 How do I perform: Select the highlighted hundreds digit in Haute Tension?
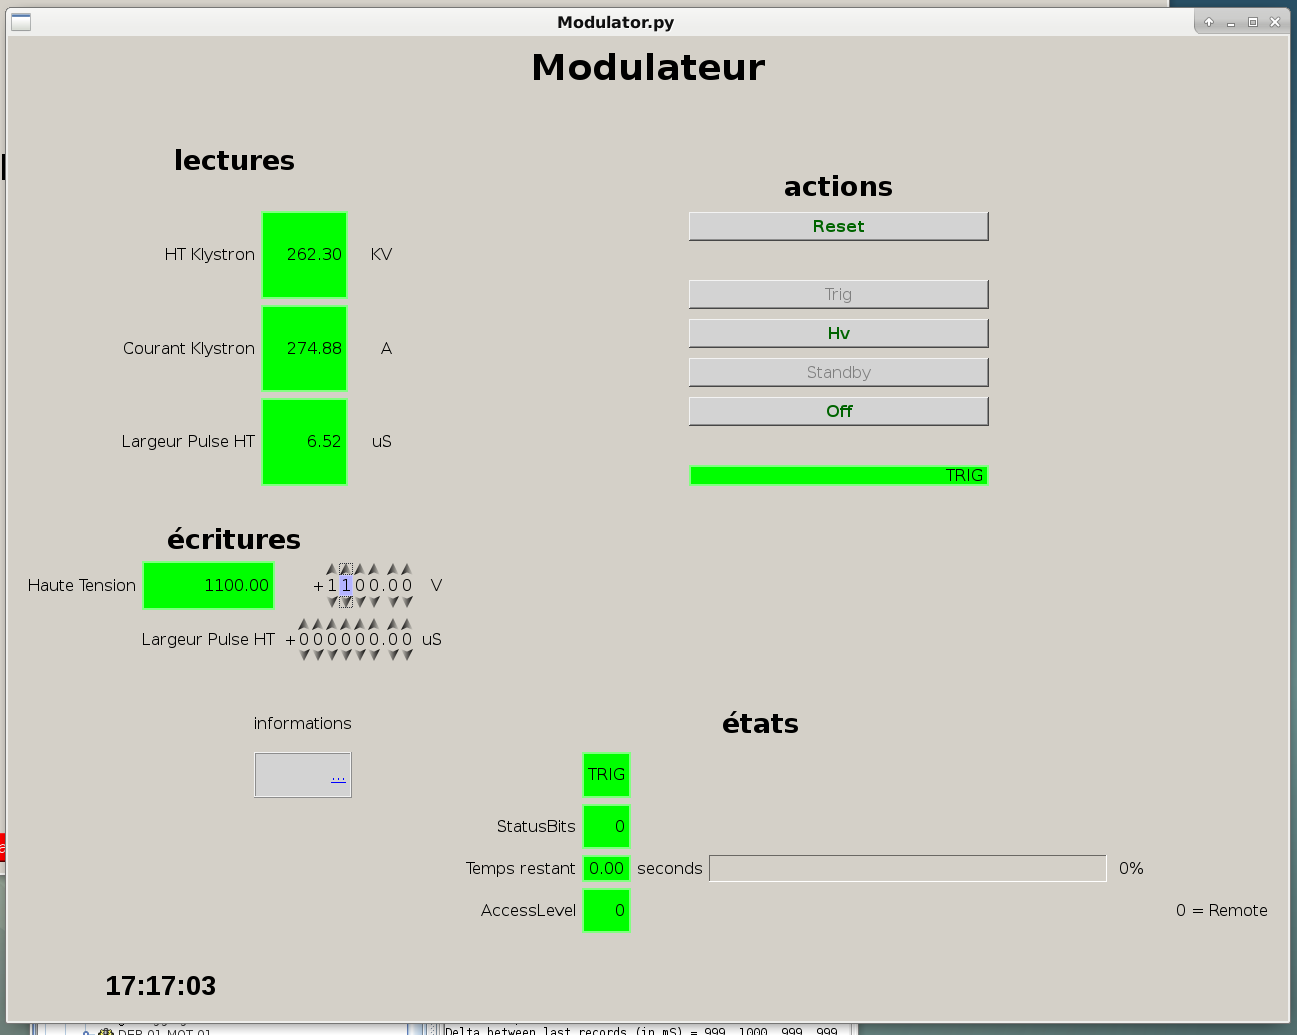[346, 586]
